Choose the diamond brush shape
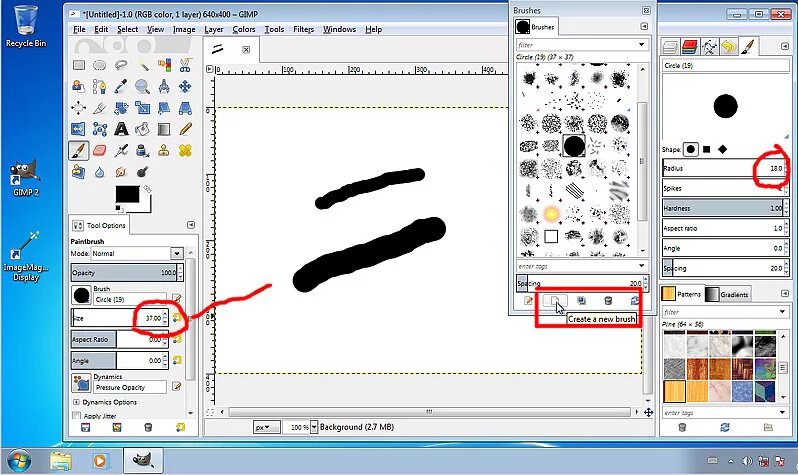This screenshot has width=798, height=475. point(722,149)
